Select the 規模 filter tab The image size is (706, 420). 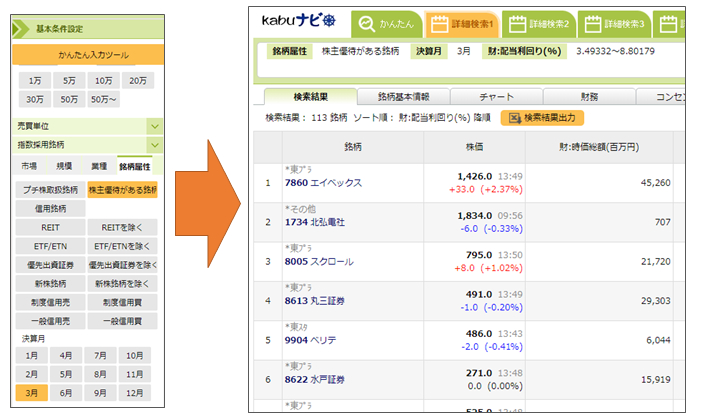click(x=64, y=166)
